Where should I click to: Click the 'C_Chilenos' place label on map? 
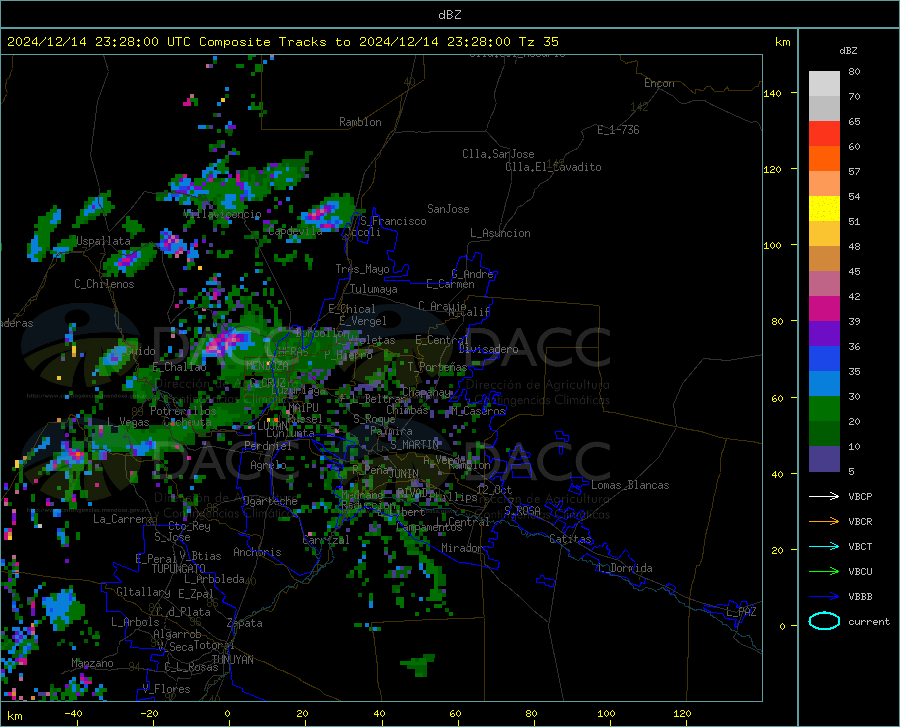click(x=104, y=284)
